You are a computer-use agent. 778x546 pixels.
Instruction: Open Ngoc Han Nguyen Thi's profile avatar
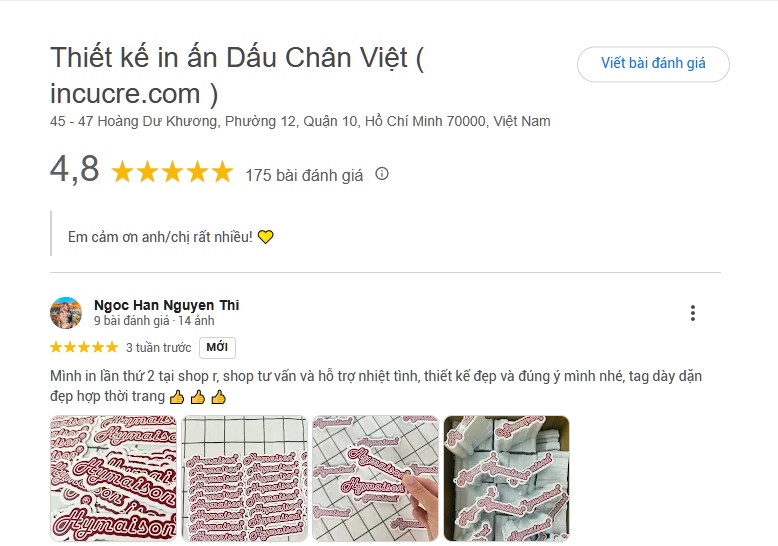click(66, 313)
